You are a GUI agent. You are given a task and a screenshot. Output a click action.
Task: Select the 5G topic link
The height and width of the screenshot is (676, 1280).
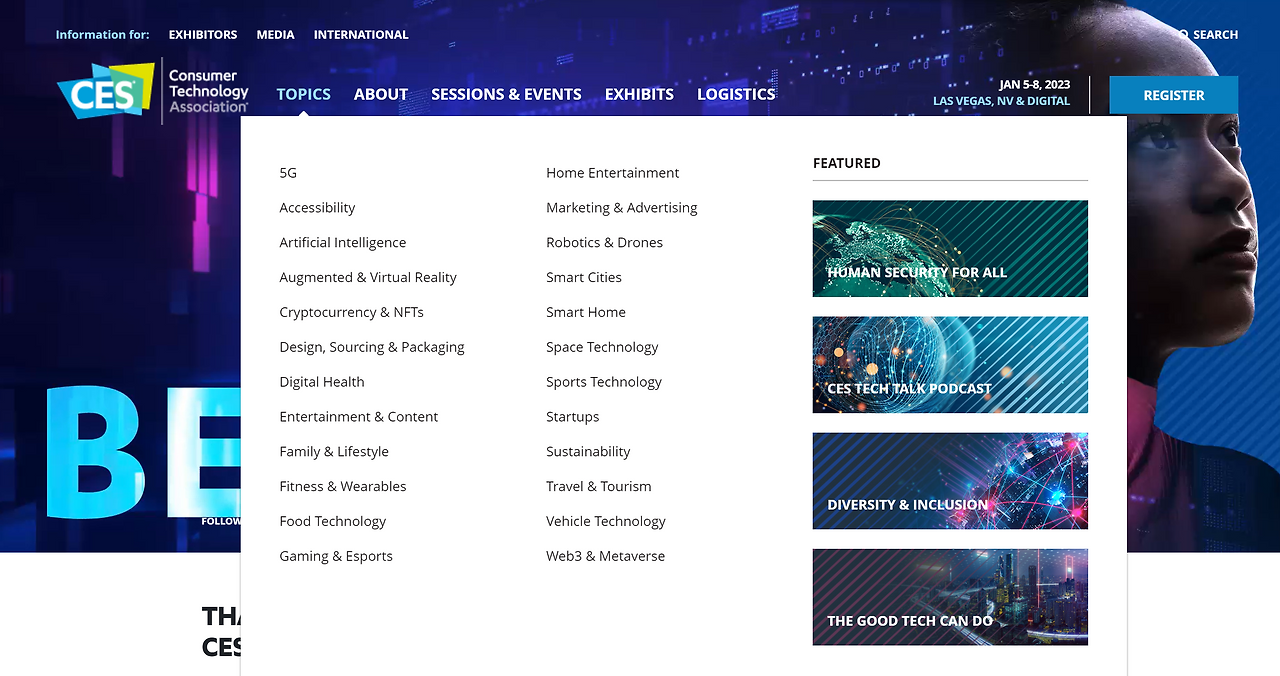click(288, 172)
